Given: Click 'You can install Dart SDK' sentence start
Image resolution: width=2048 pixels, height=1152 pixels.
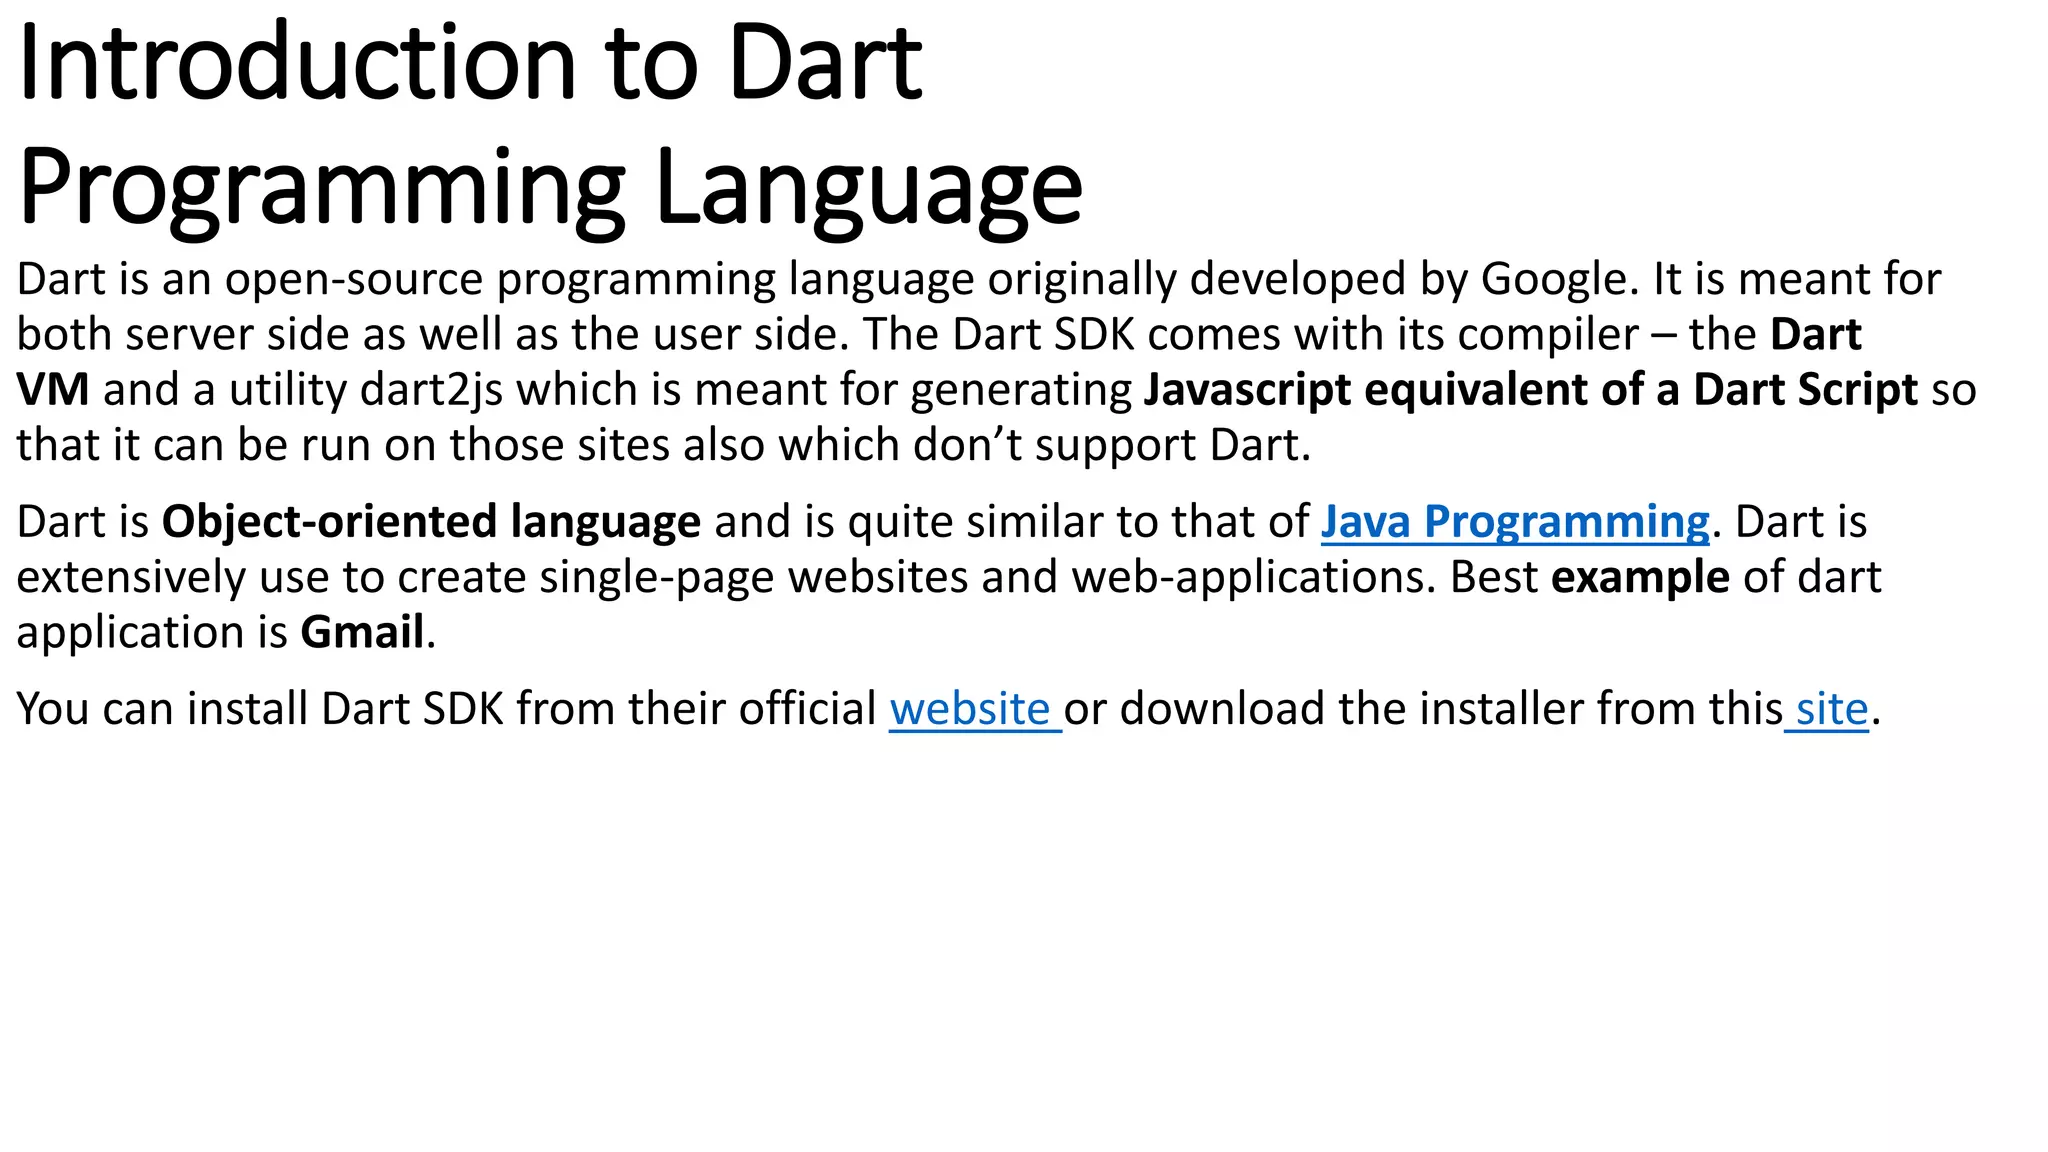Looking at the screenshot, I should point(262,709).
